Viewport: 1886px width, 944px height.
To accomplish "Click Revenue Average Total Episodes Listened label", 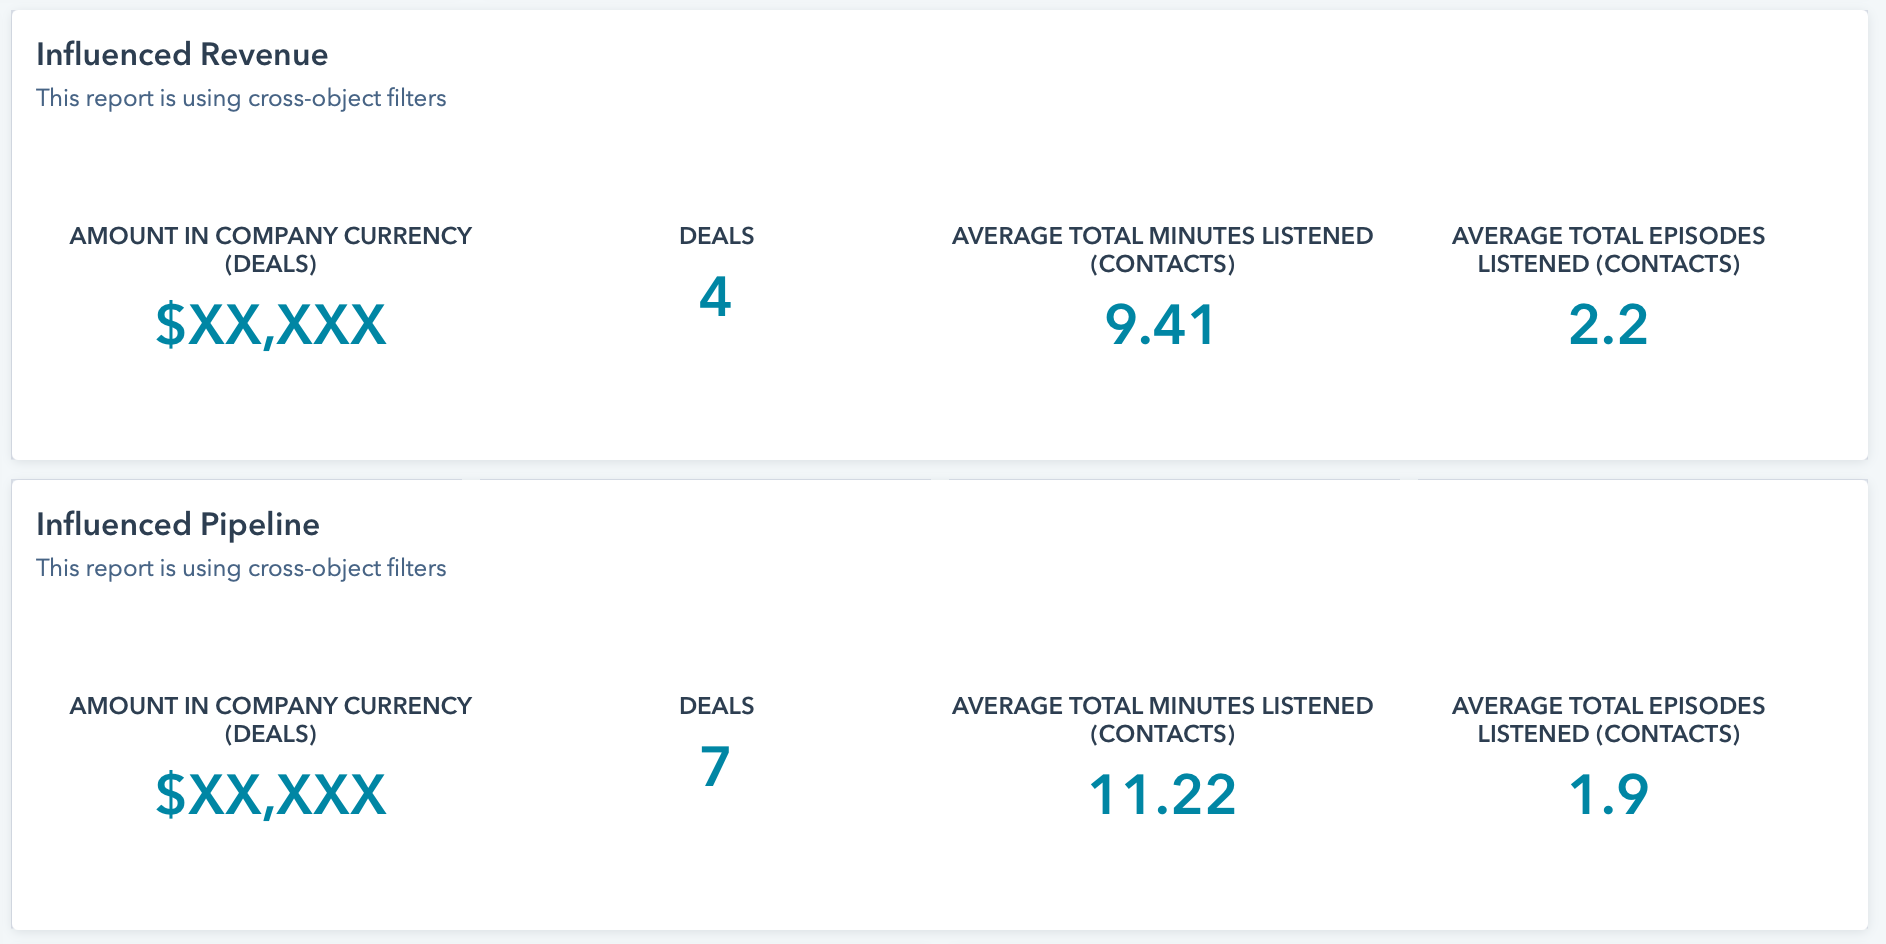I will click(1608, 250).
